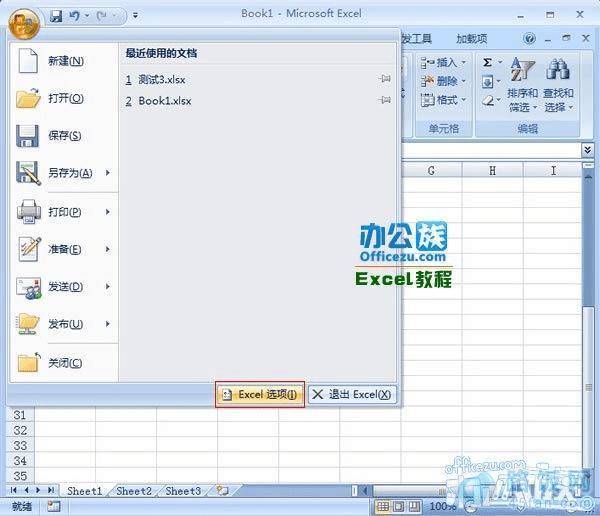Choose 关闭(C) in the Office menu
This screenshot has height=516, width=600.
coord(63,363)
